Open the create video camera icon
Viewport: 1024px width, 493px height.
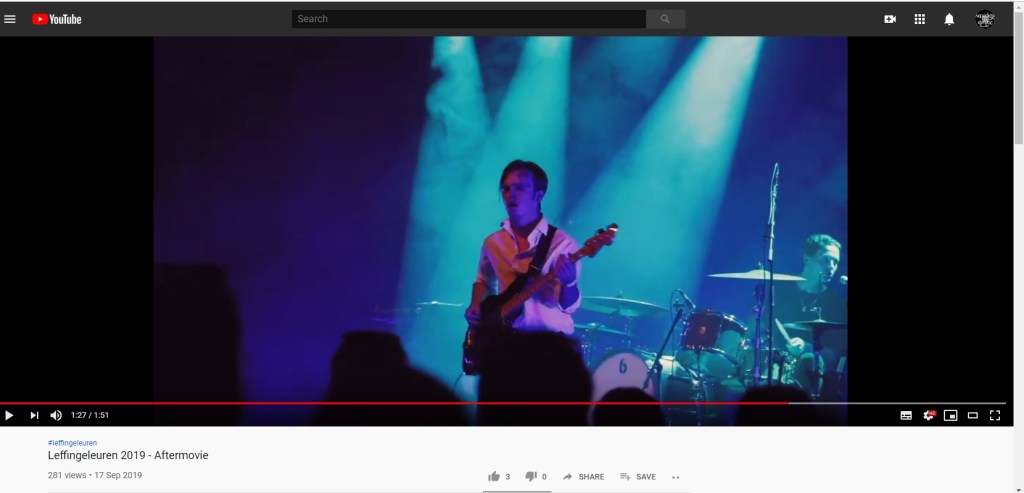(890, 19)
